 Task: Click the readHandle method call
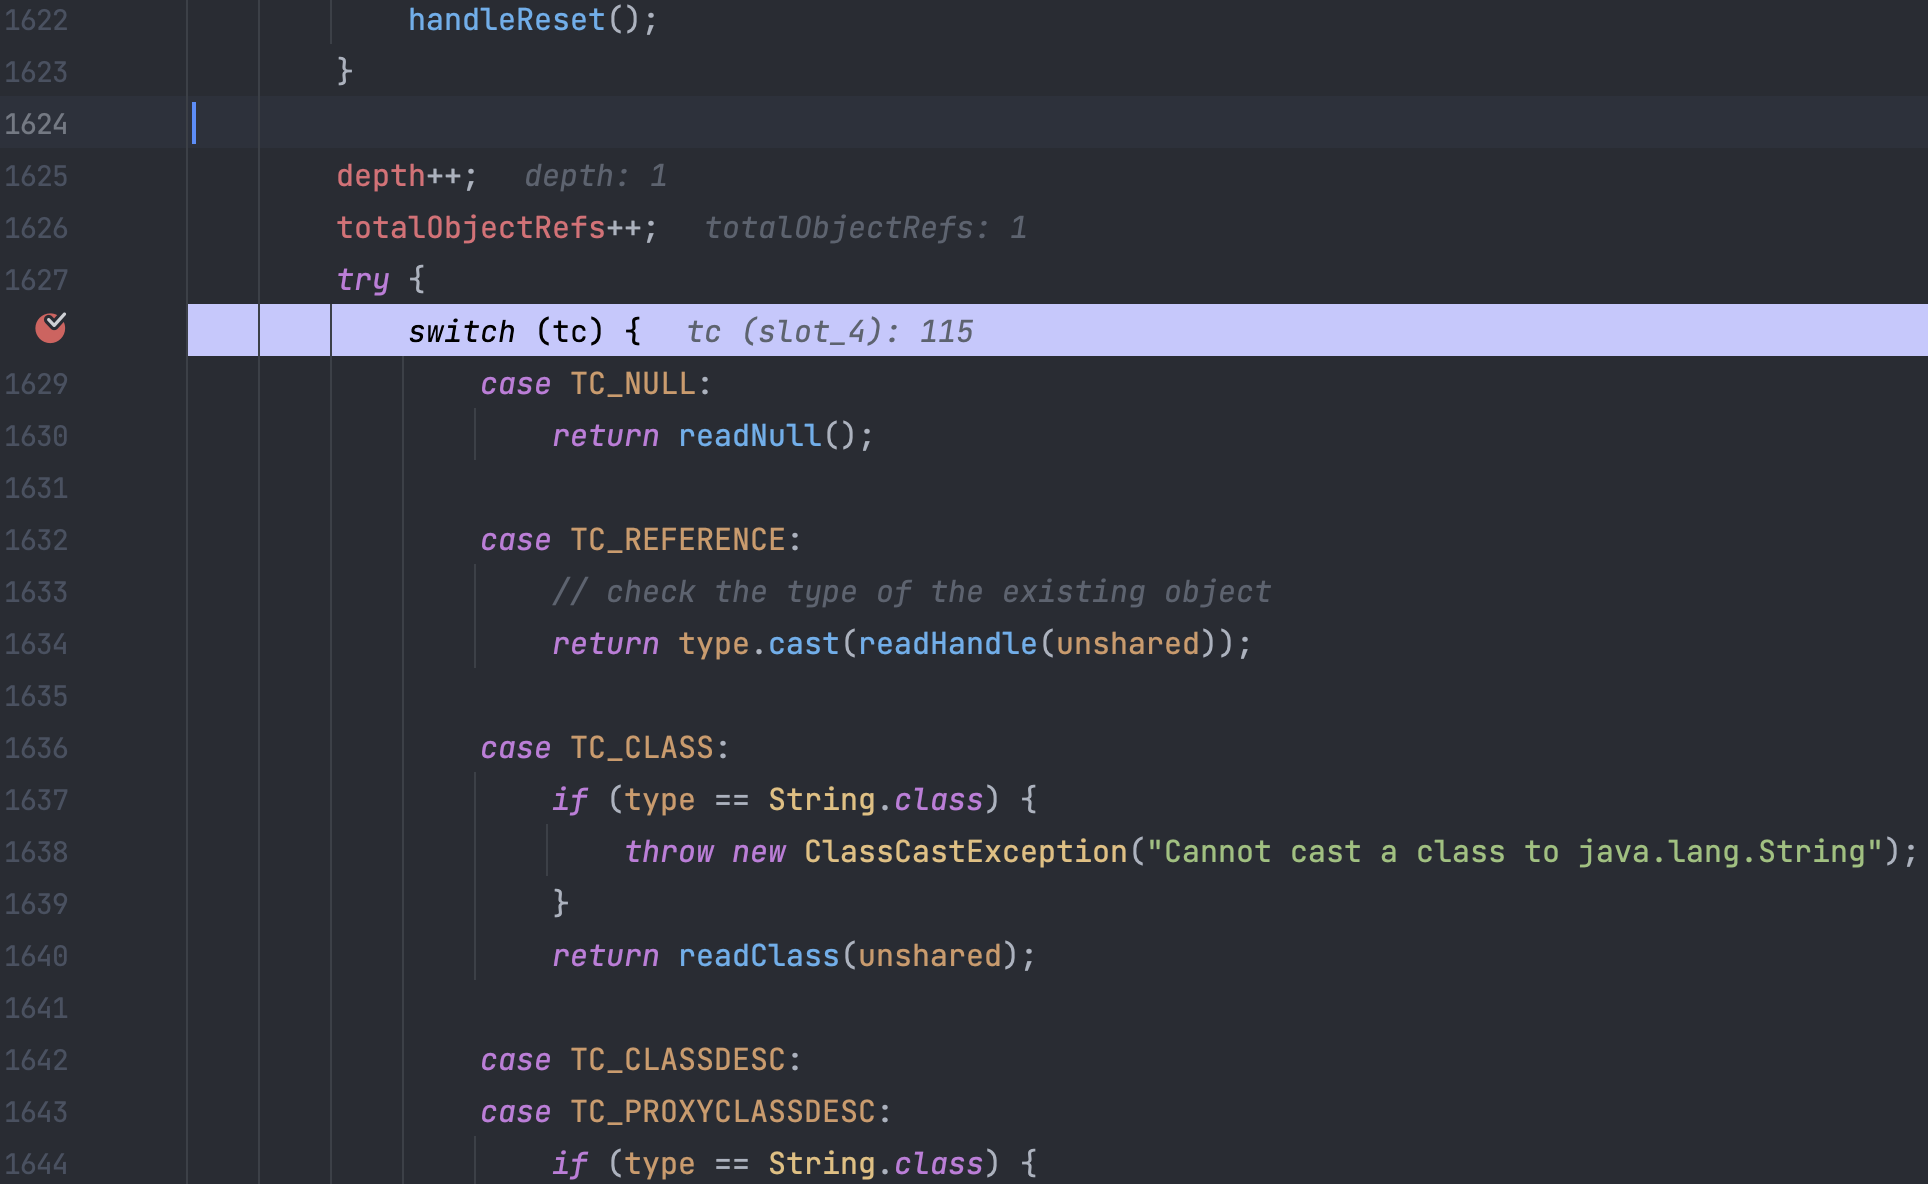coord(946,644)
